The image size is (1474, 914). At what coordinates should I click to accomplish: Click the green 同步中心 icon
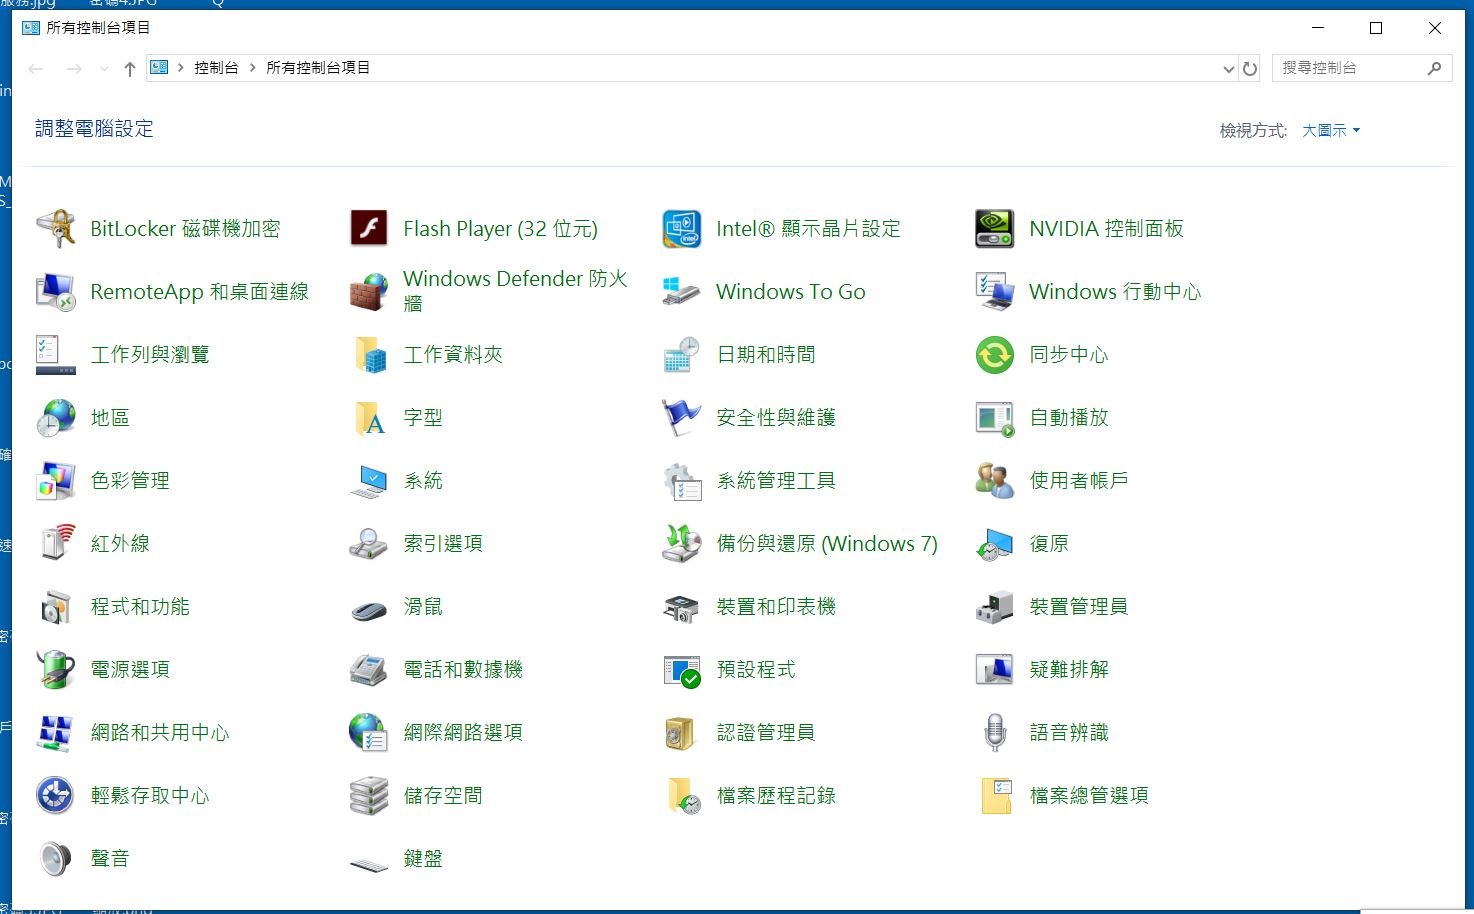click(994, 354)
